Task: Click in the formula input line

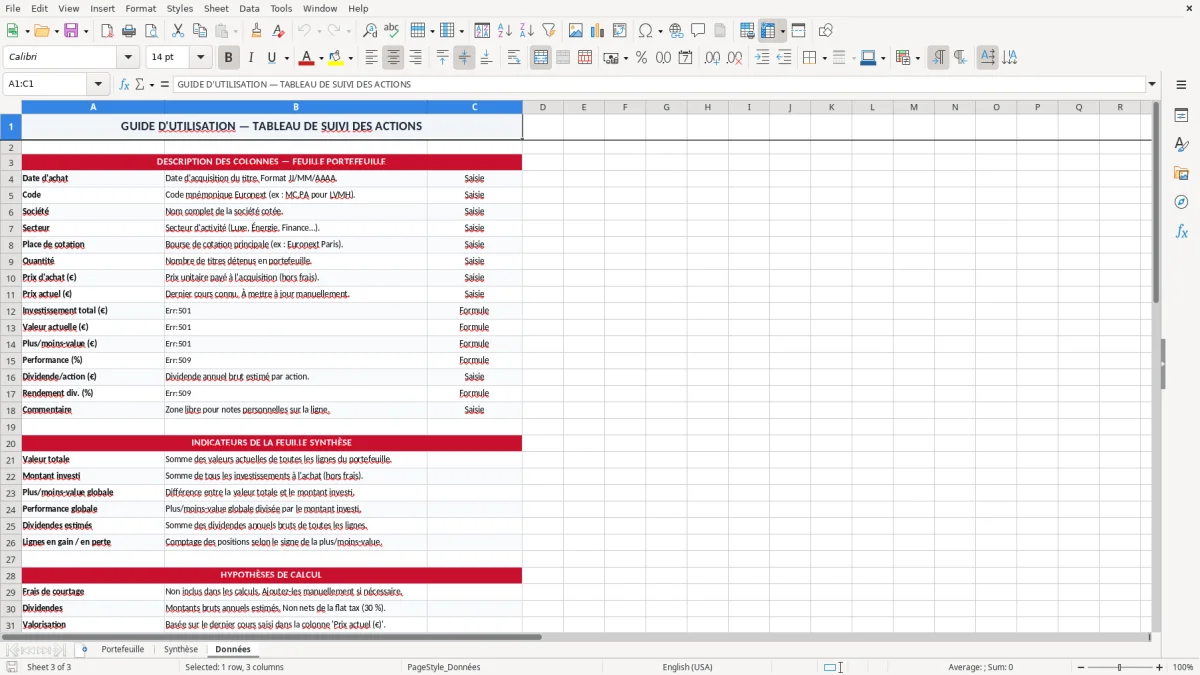Action: [x=659, y=85]
